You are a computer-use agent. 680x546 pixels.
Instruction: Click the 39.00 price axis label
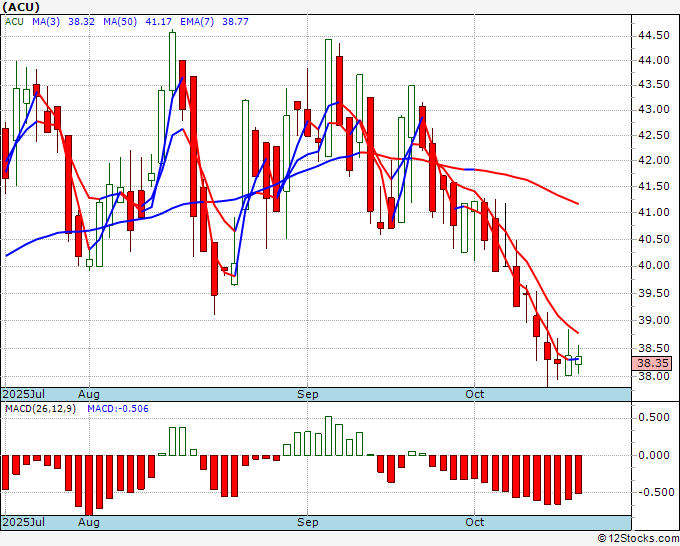tap(654, 320)
